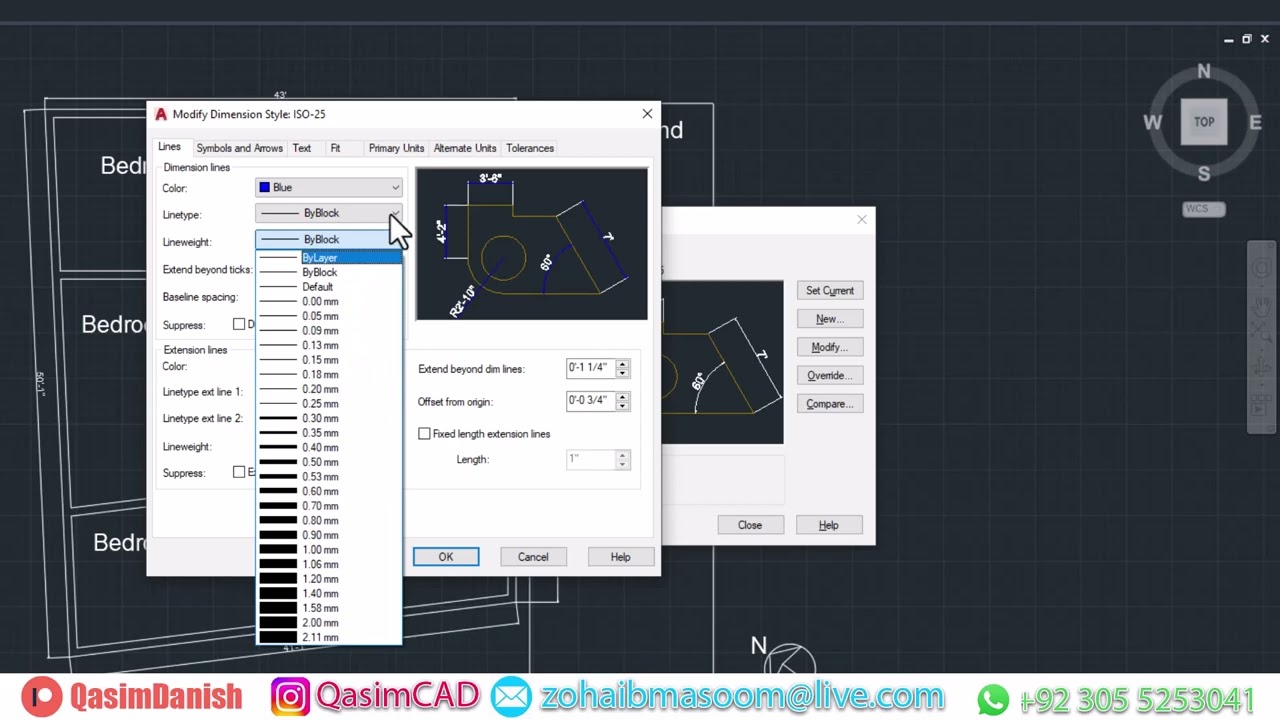Click TOP face of ViewCube
The image size is (1280, 720).
point(1204,122)
